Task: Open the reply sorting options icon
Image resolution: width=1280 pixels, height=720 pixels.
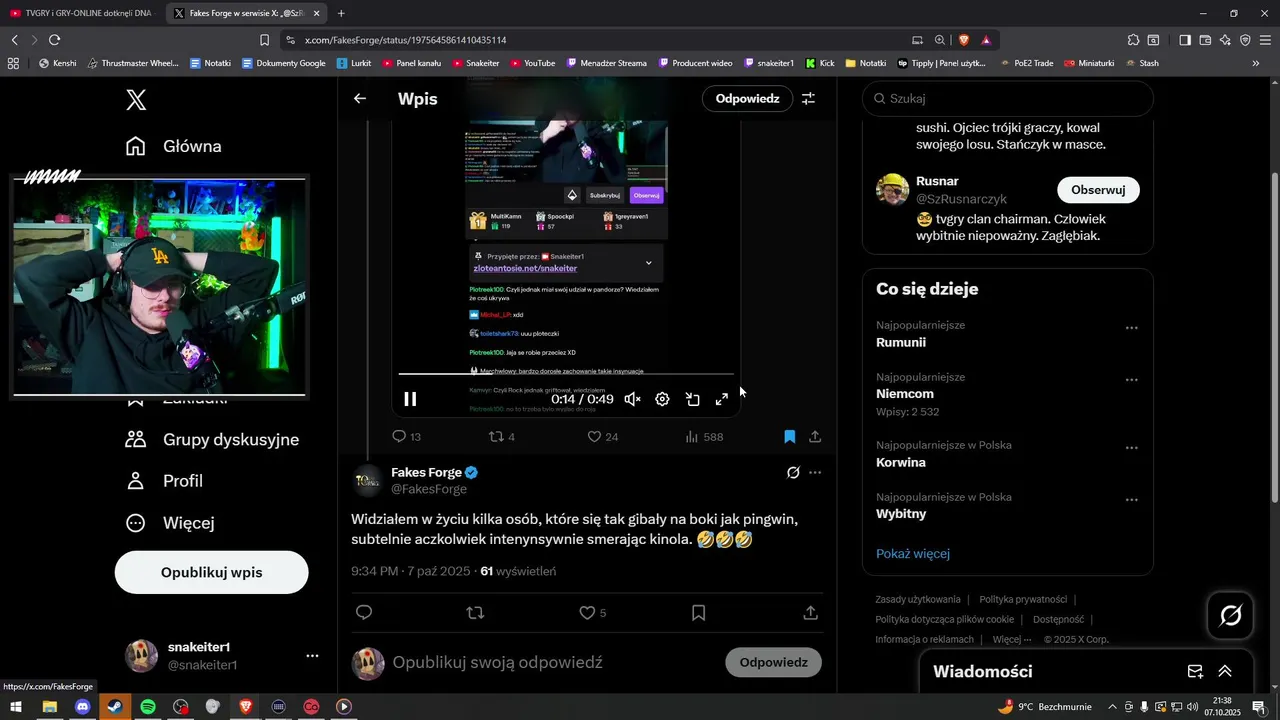Action: pos(808,99)
